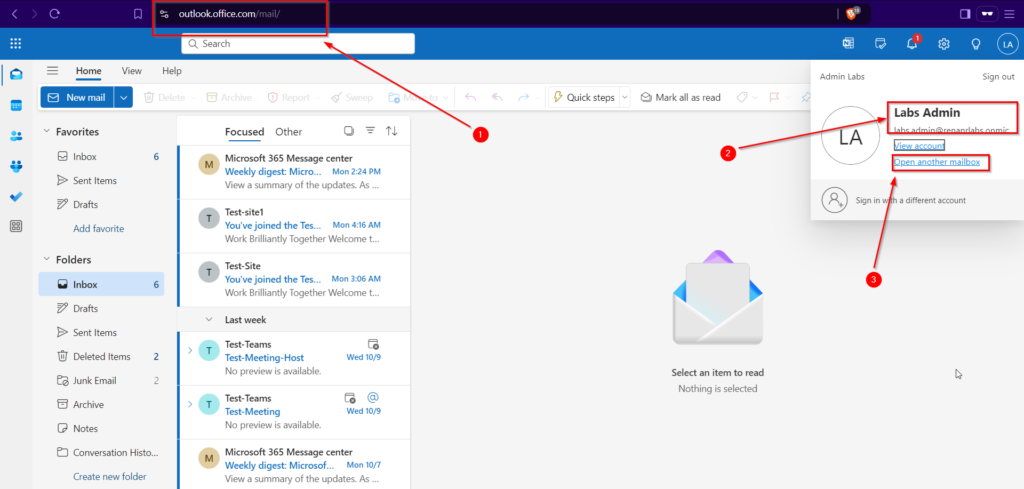Screen dimensions: 1024x489
Task: Open Sent Items under Favorites
Action: [101, 180]
